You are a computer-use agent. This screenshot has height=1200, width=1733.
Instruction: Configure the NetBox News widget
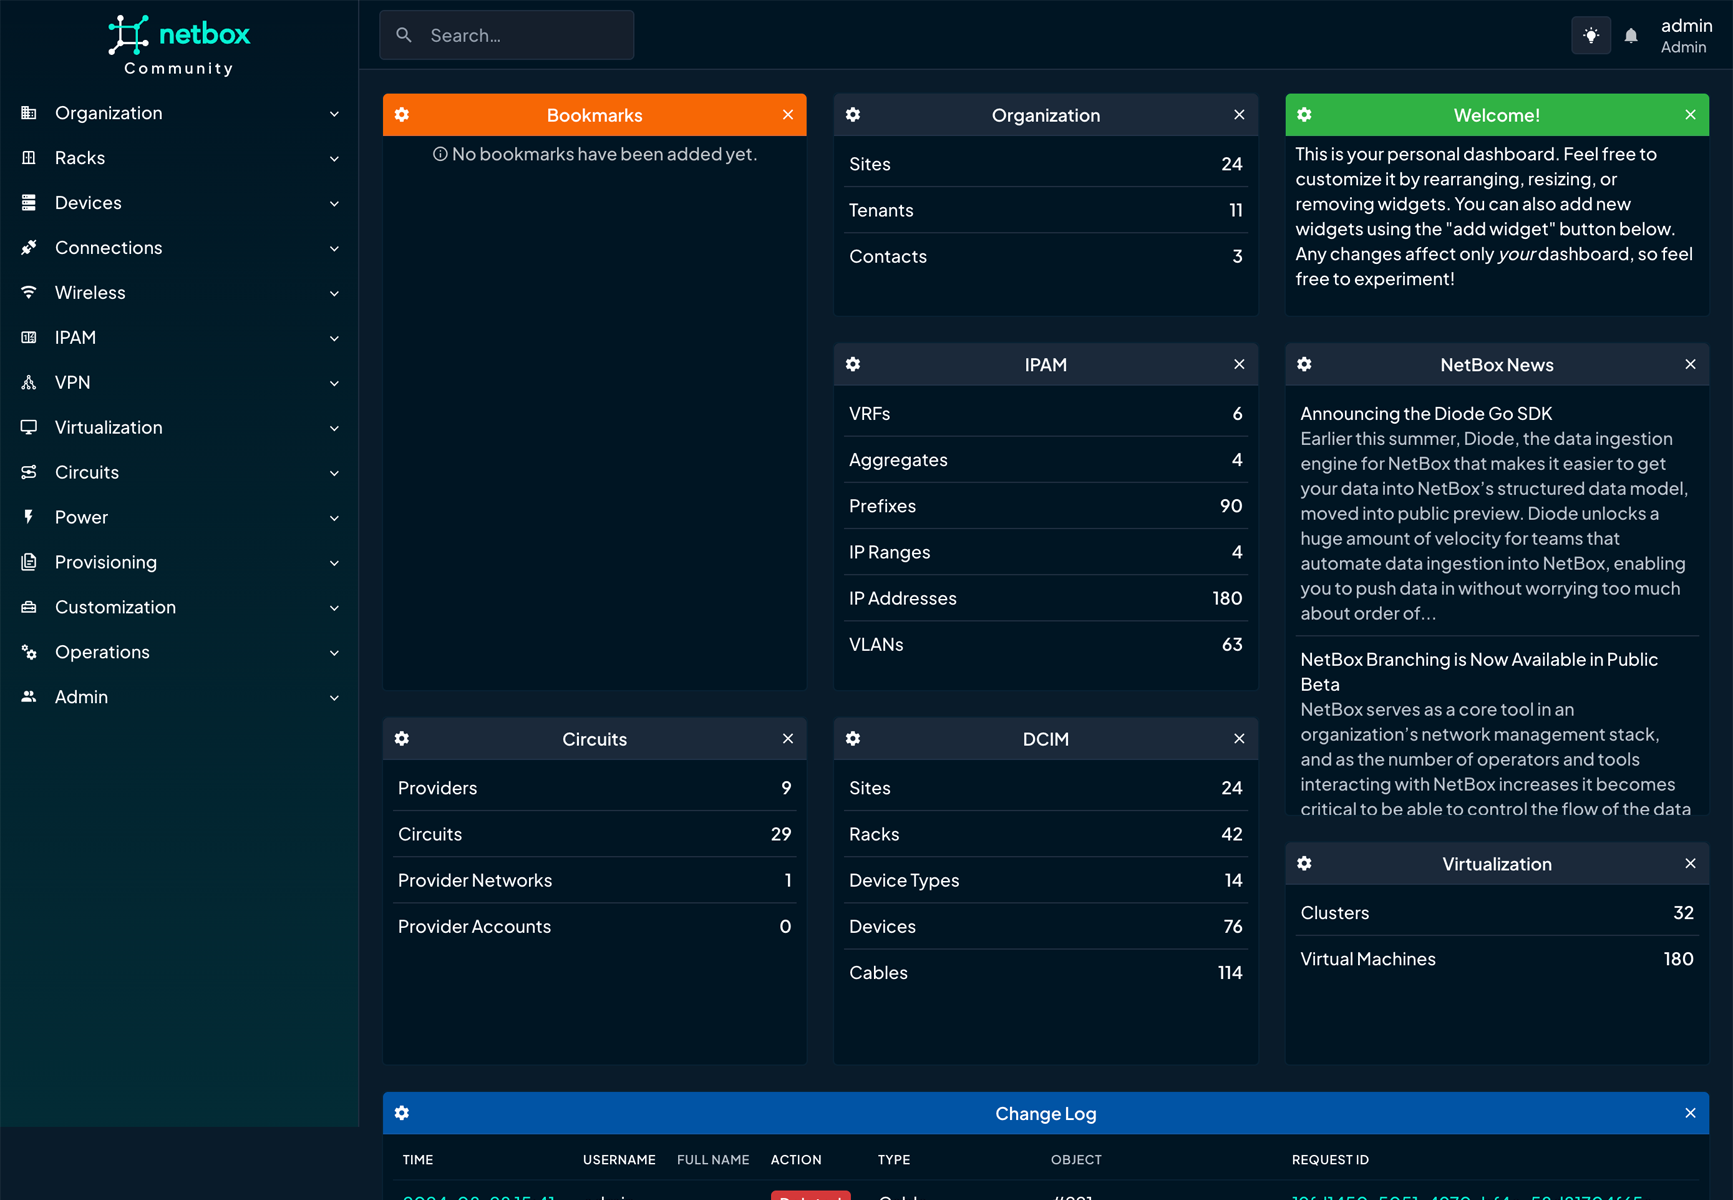(x=1304, y=364)
